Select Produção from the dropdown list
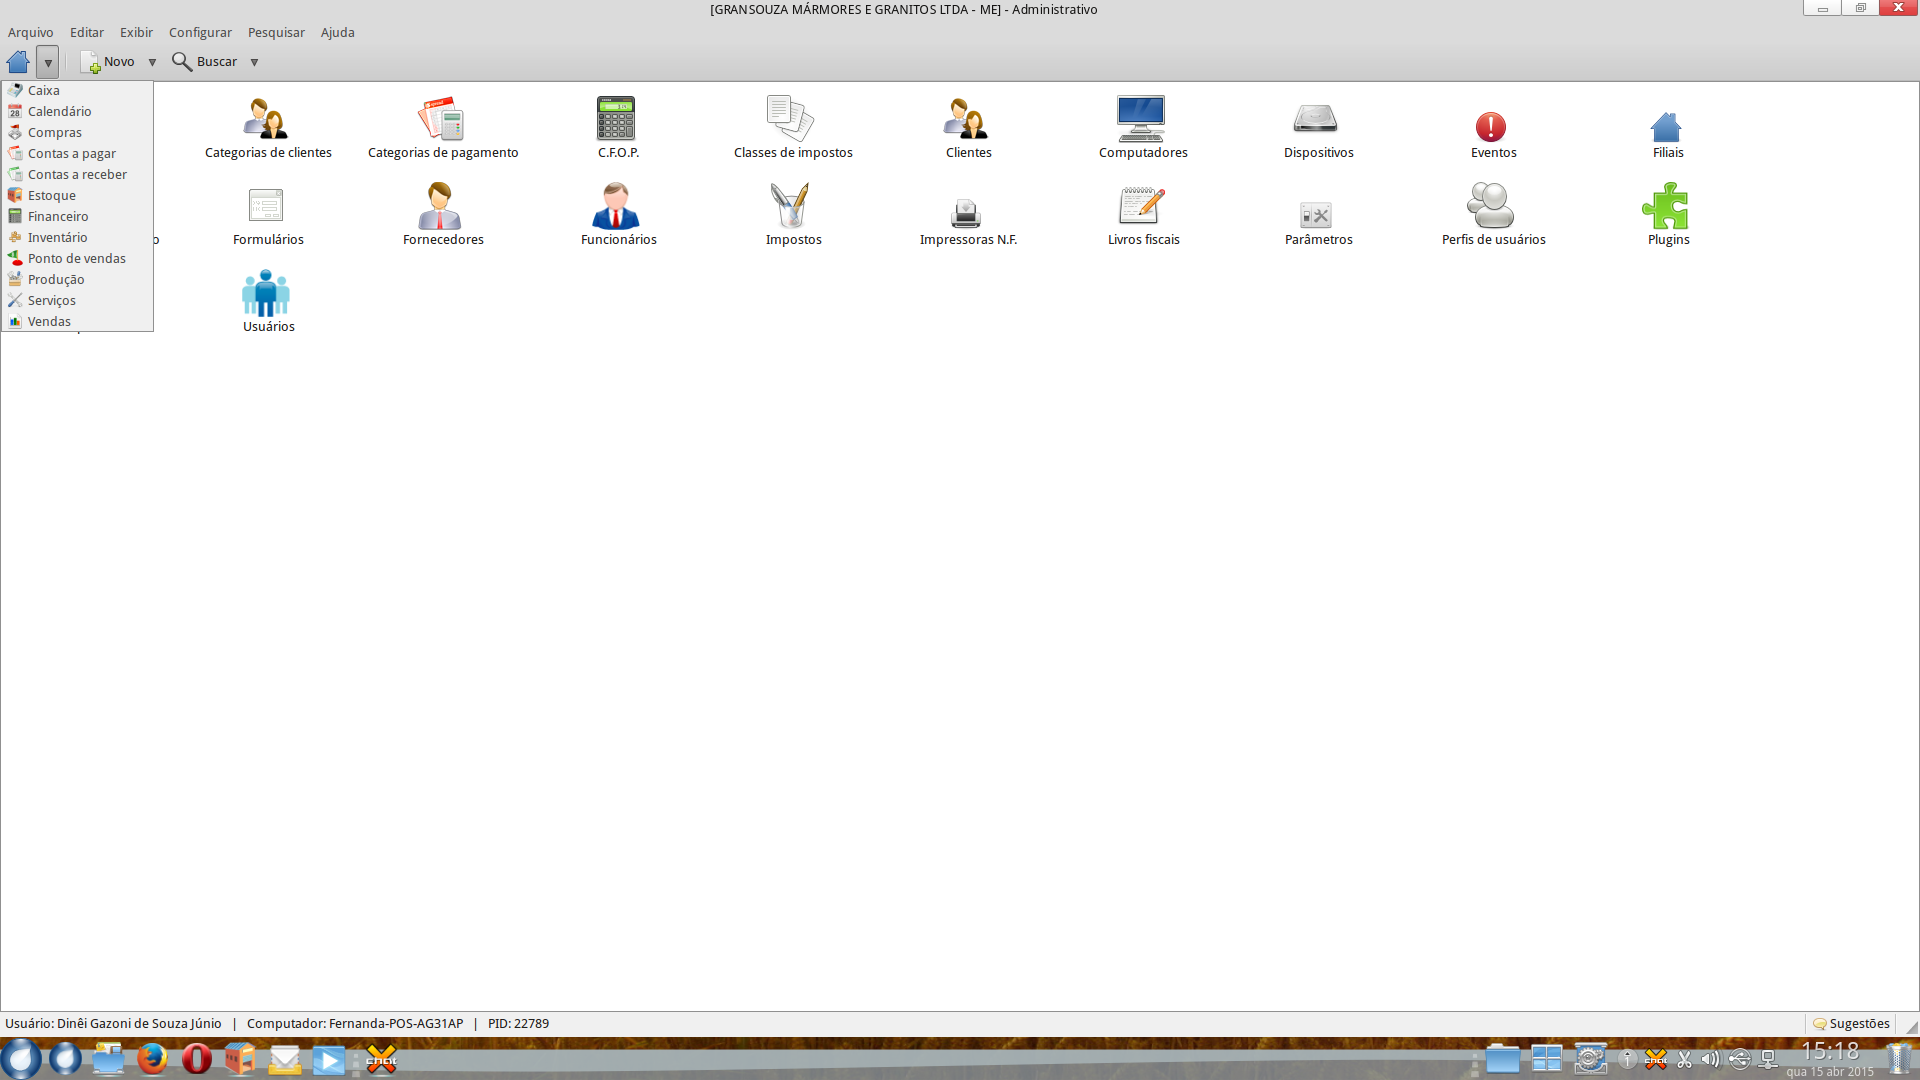The height and width of the screenshot is (1080, 1920). point(77,280)
